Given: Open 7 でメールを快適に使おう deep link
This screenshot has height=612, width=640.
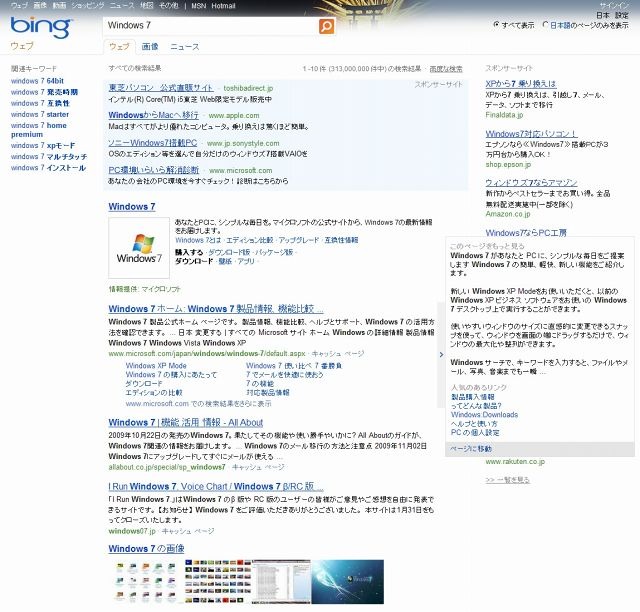Looking at the screenshot, I should coord(284,375).
